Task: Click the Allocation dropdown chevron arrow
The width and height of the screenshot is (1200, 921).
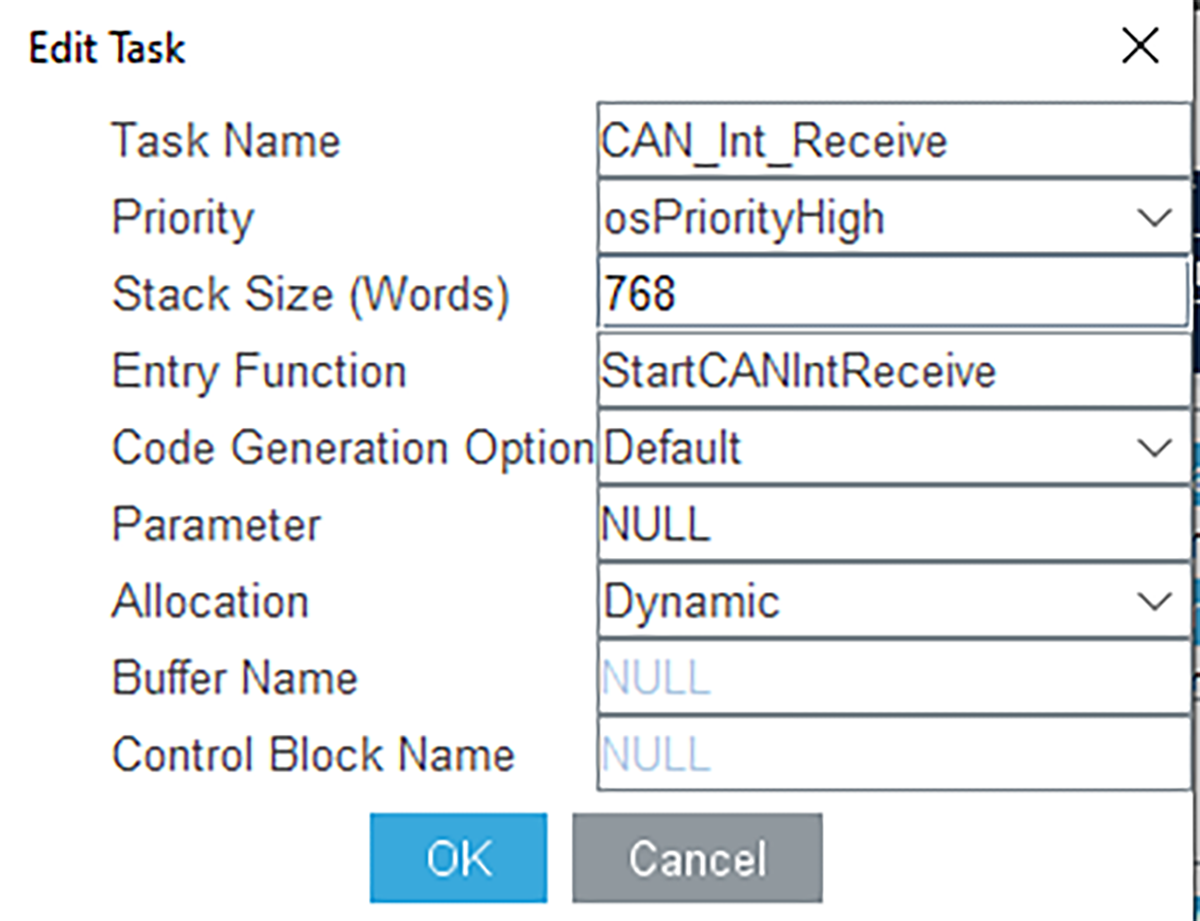Action: [1155, 601]
